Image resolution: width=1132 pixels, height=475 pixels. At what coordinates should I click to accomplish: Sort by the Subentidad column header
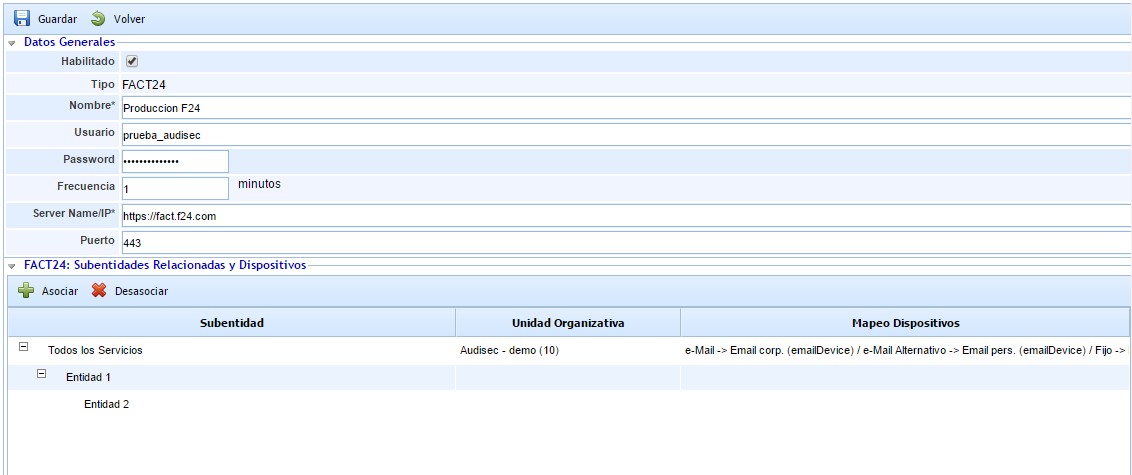(231, 323)
